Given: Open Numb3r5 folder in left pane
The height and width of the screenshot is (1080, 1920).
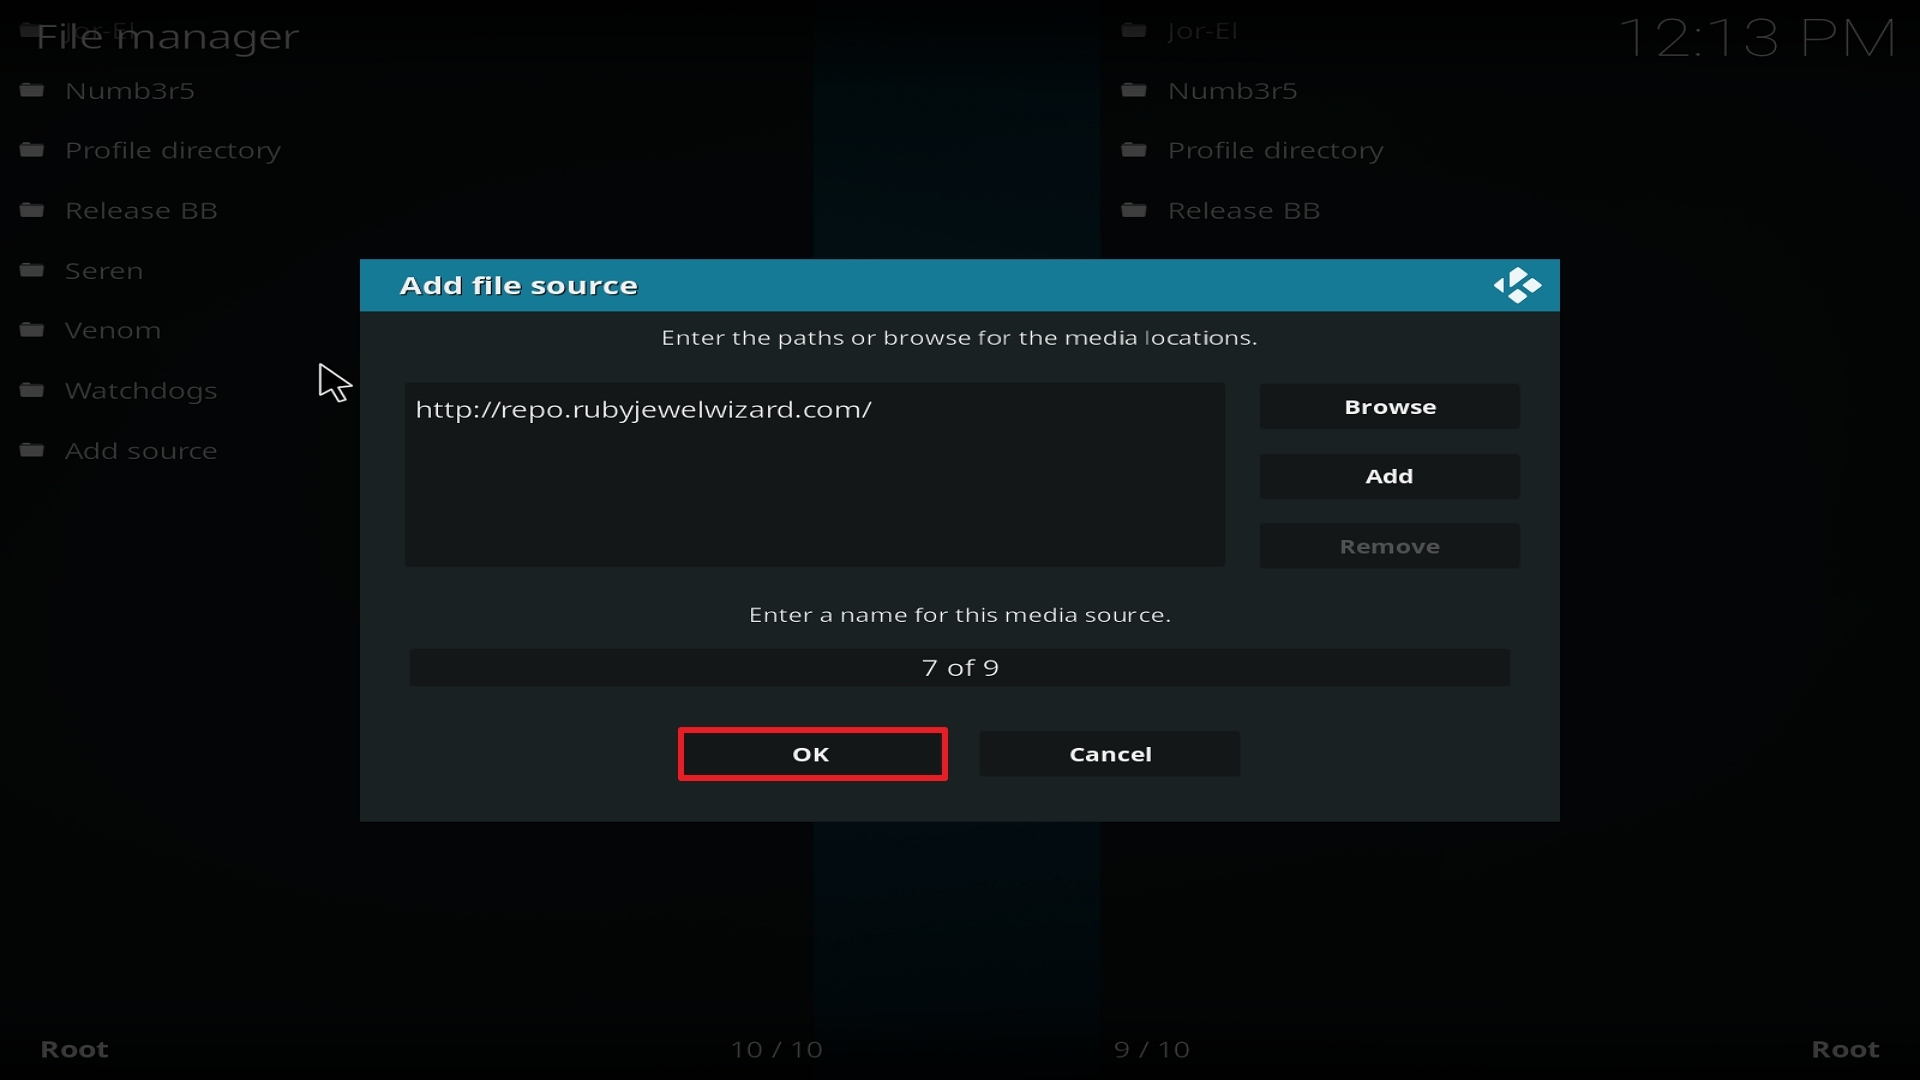Looking at the screenshot, I should tap(129, 91).
